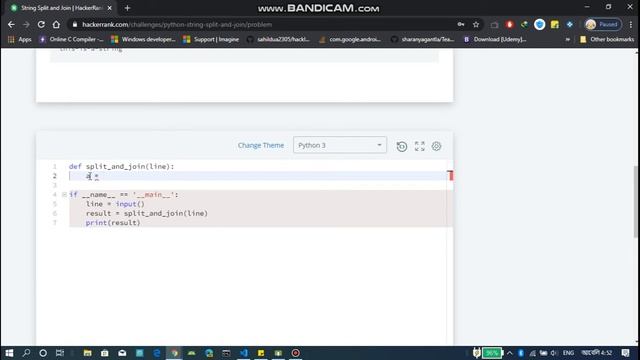Screen dimensions: 640x360
Task: Open the browser home page
Action: point(56,24)
